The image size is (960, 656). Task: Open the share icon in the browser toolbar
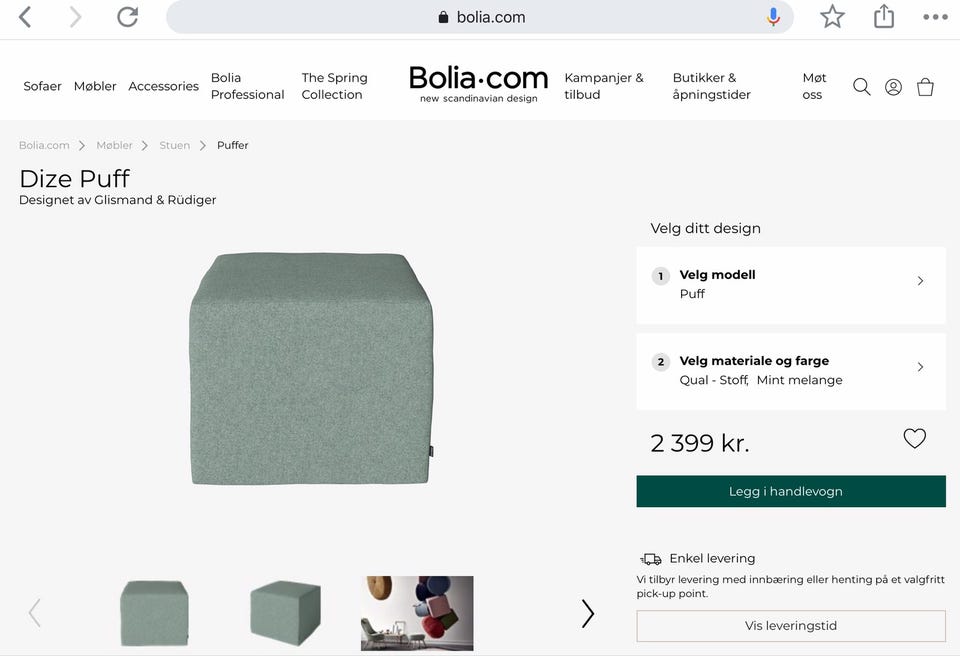coord(883,17)
